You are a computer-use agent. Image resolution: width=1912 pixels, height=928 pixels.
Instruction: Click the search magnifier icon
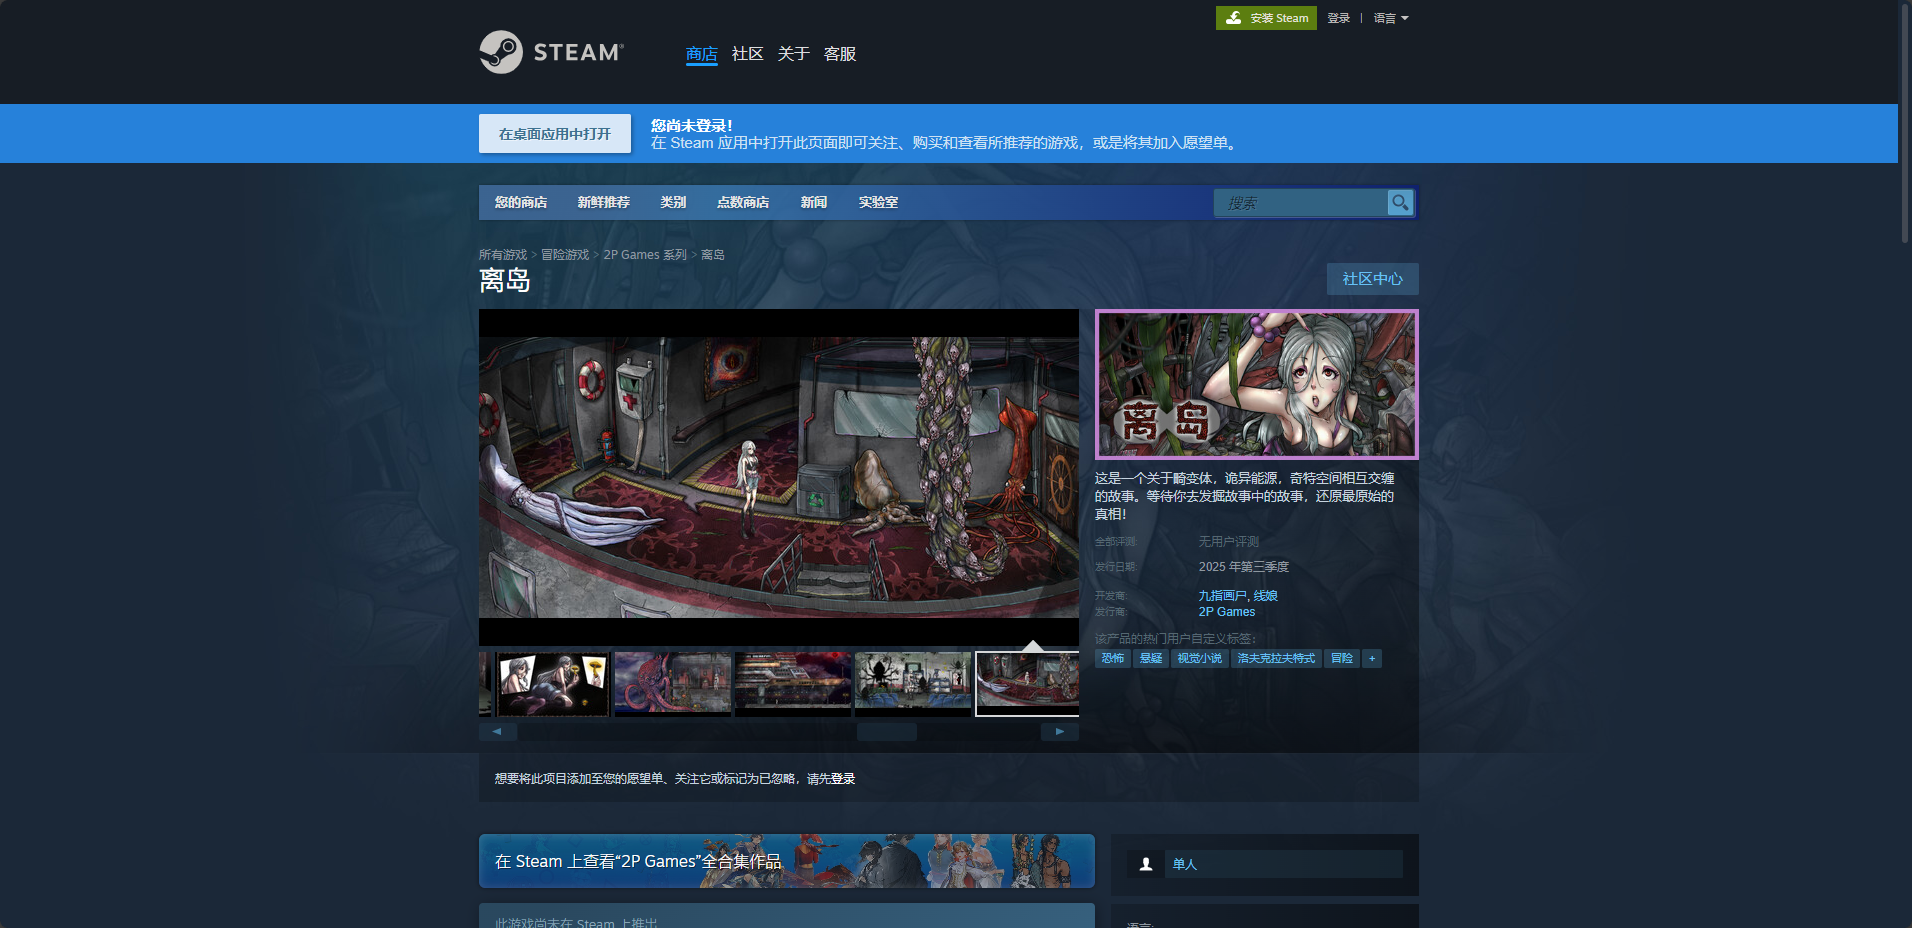pos(1400,202)
